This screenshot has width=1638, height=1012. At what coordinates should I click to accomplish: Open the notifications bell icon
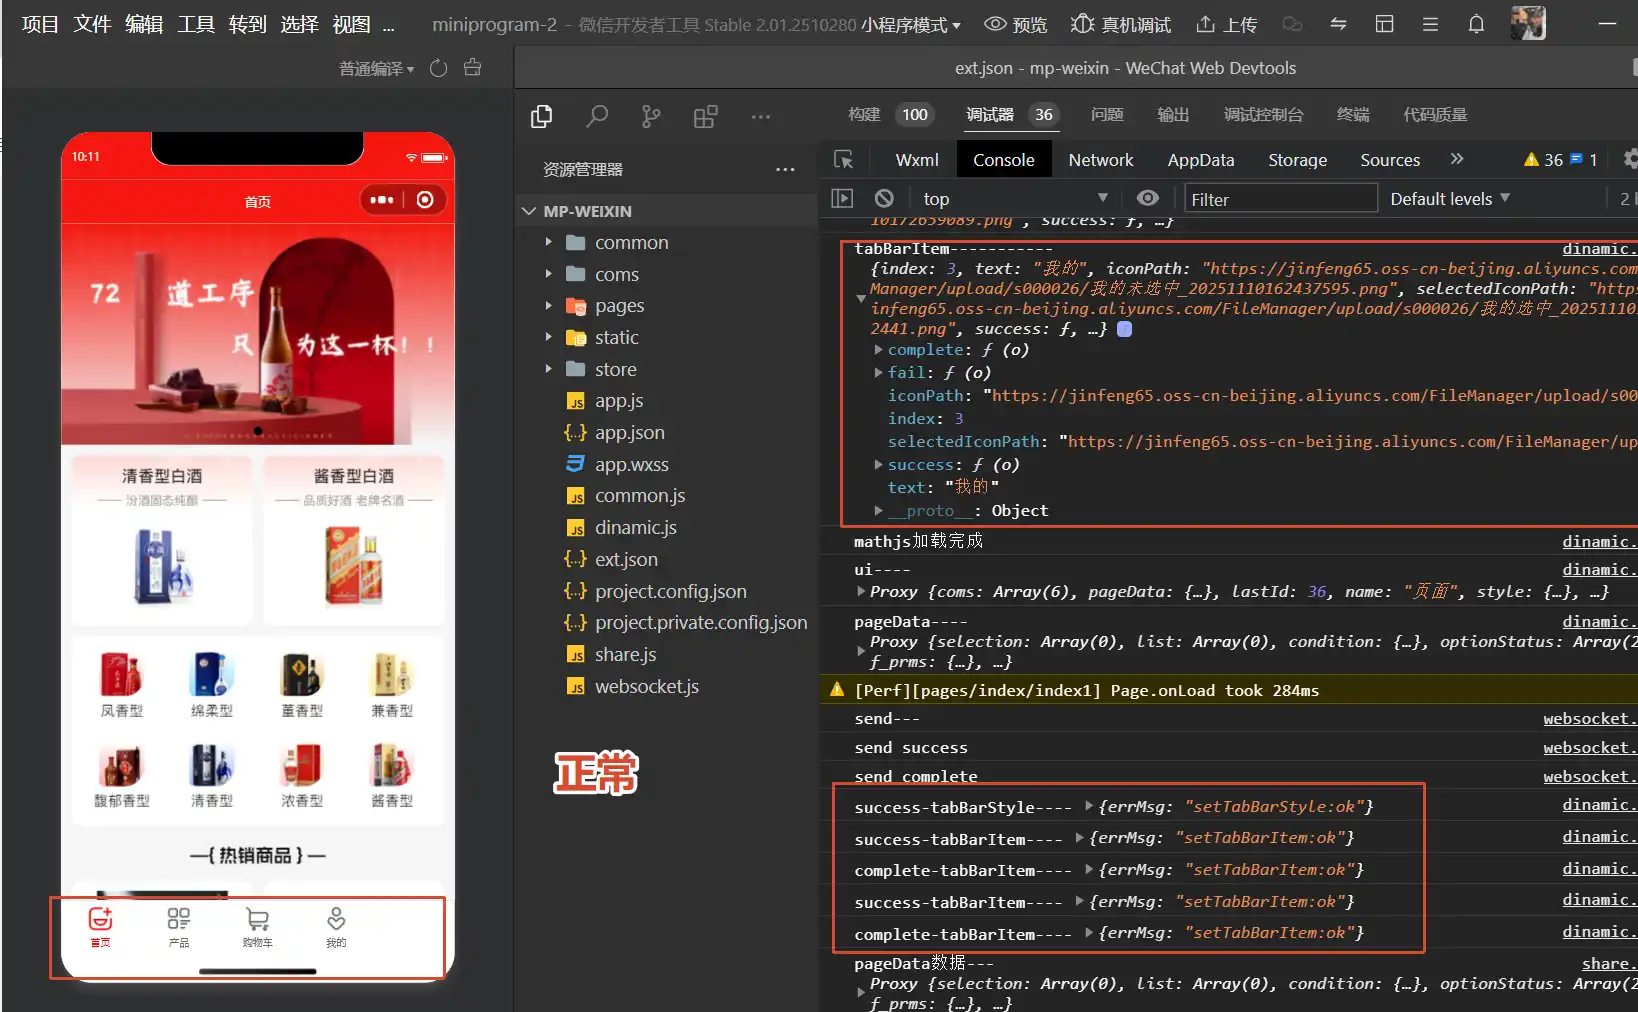1475,24
